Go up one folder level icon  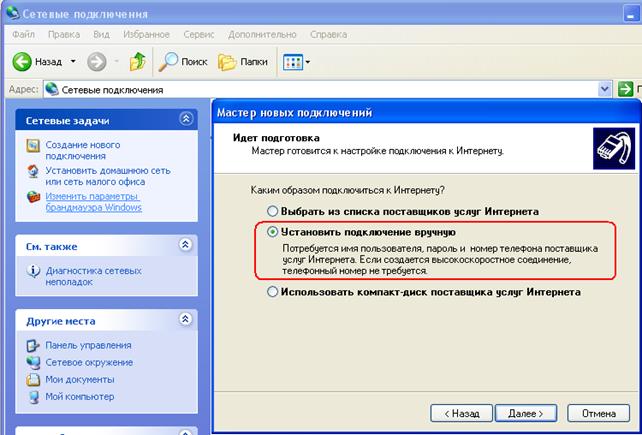[138, 62]
